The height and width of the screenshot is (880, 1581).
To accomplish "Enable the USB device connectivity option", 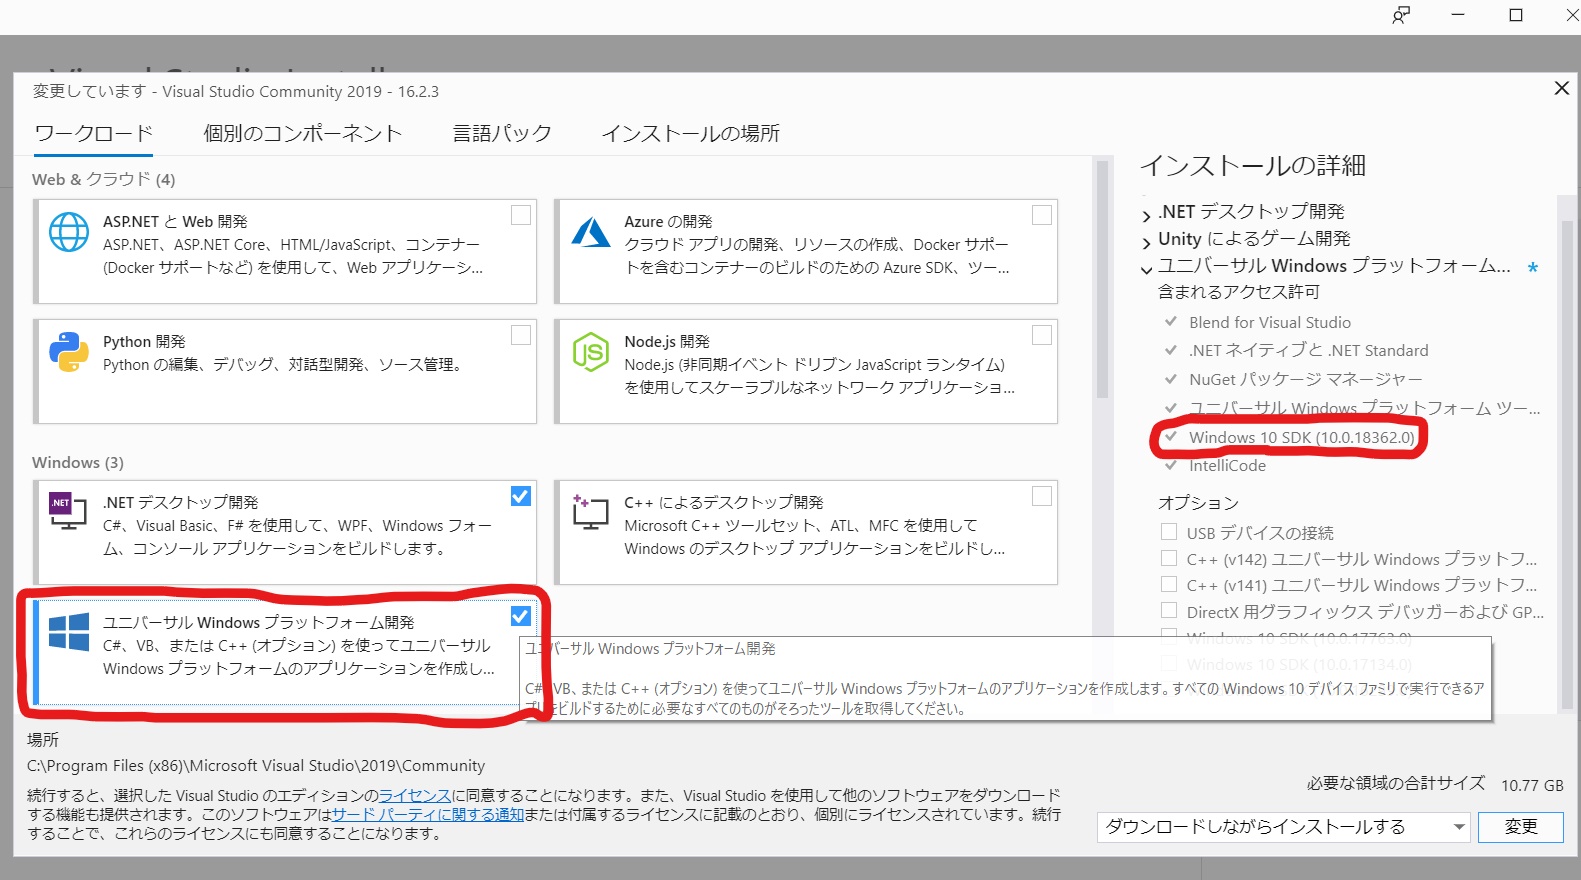I will pos(1168,531).
